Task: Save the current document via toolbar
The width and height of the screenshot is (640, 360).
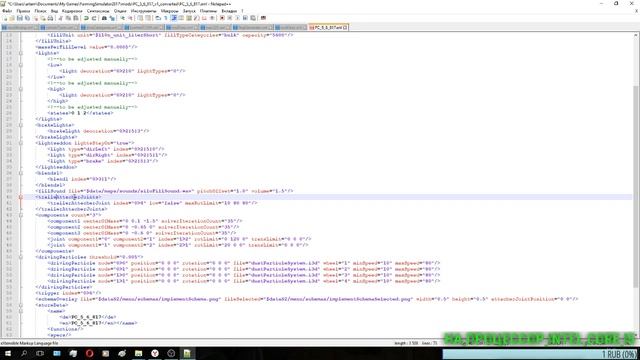Action: 19,18
